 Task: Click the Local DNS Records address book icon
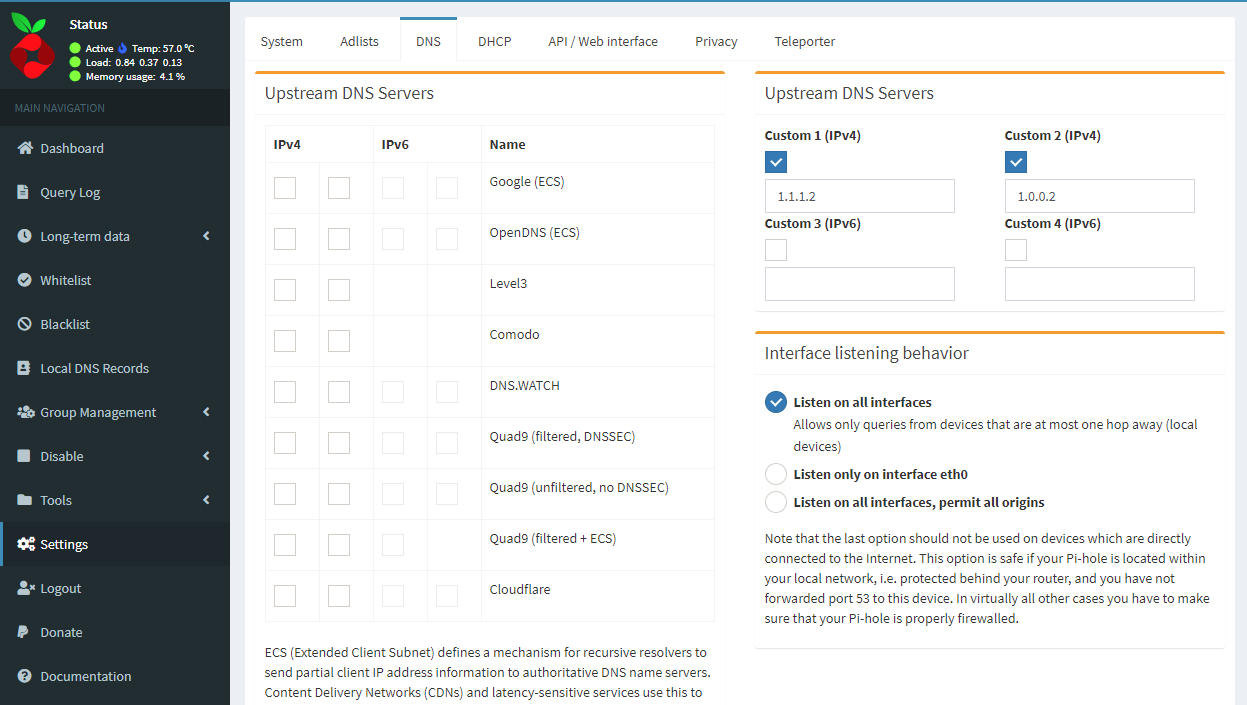[24, 368]
